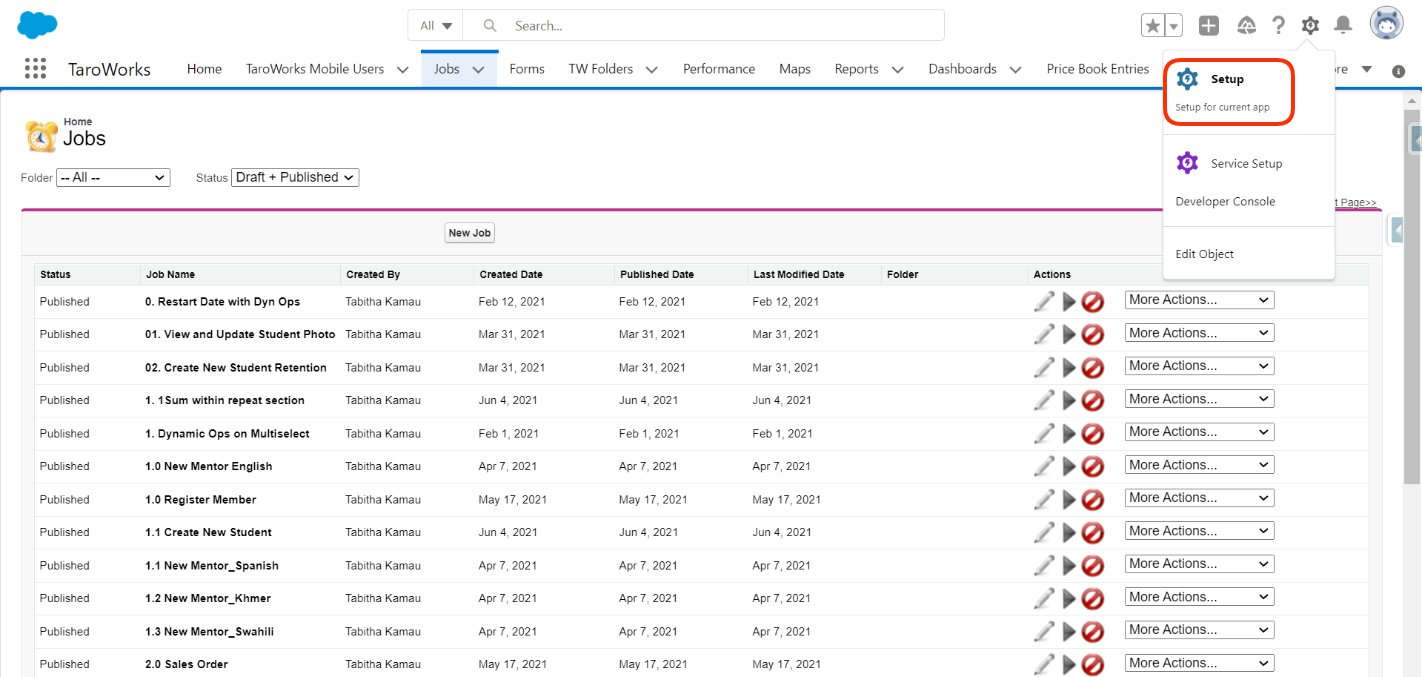Expand the Reports tab chevron

point(897,70)
